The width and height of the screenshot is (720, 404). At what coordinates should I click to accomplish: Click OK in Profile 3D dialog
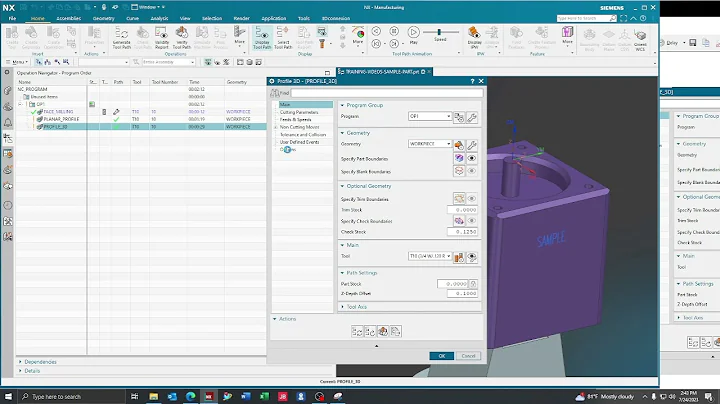click(x=442, y=356)
